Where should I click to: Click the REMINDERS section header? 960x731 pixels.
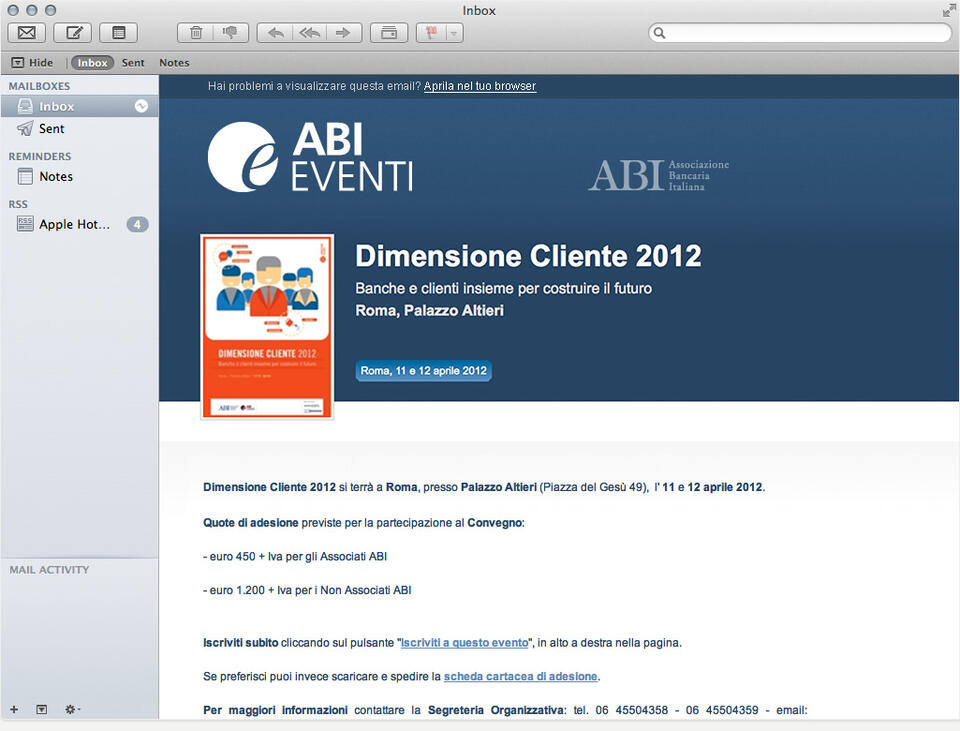point(40,157)
